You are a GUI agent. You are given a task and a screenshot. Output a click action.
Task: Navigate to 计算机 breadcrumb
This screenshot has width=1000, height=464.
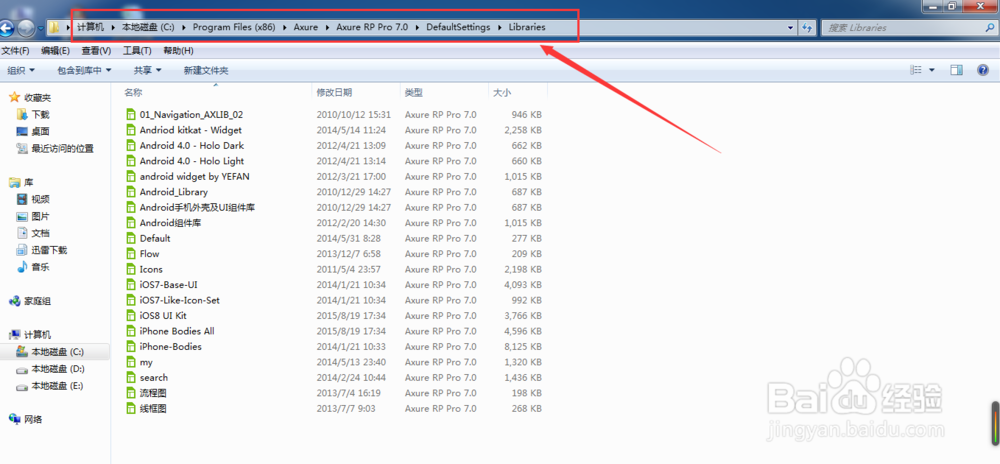(91, 27)
